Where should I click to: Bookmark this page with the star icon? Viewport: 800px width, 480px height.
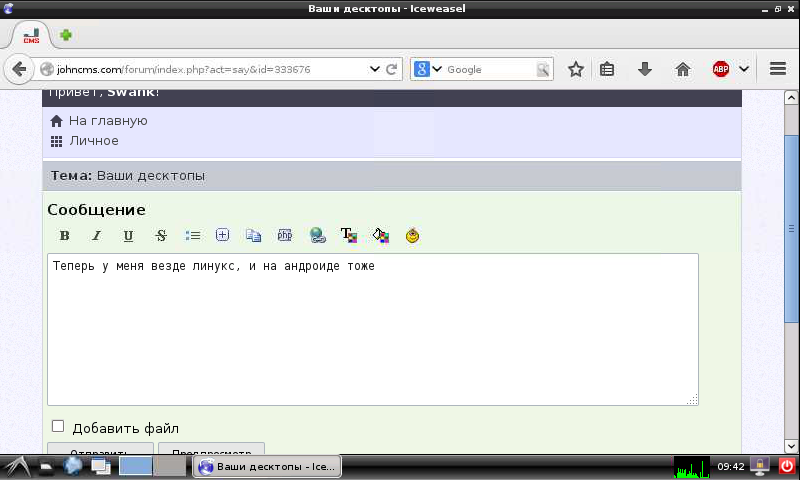576,69
